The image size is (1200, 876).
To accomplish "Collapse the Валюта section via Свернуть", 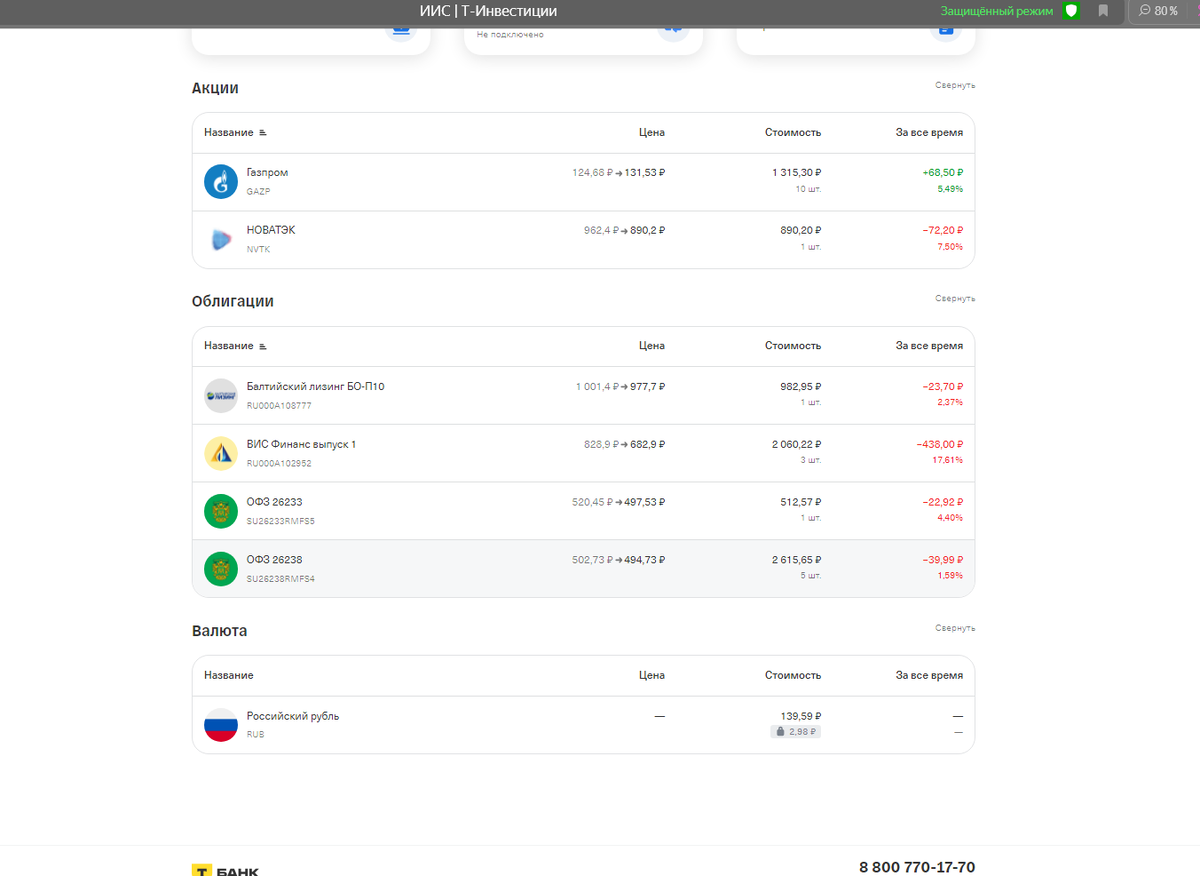I will coord(955,628).
